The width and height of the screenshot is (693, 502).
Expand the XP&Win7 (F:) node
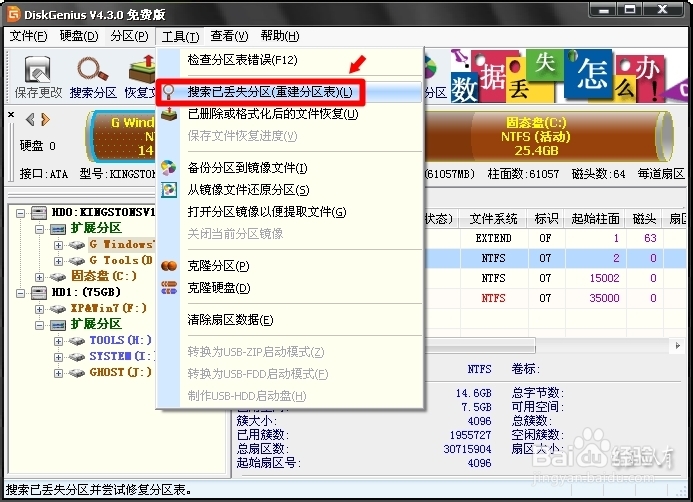coord(39,309)
